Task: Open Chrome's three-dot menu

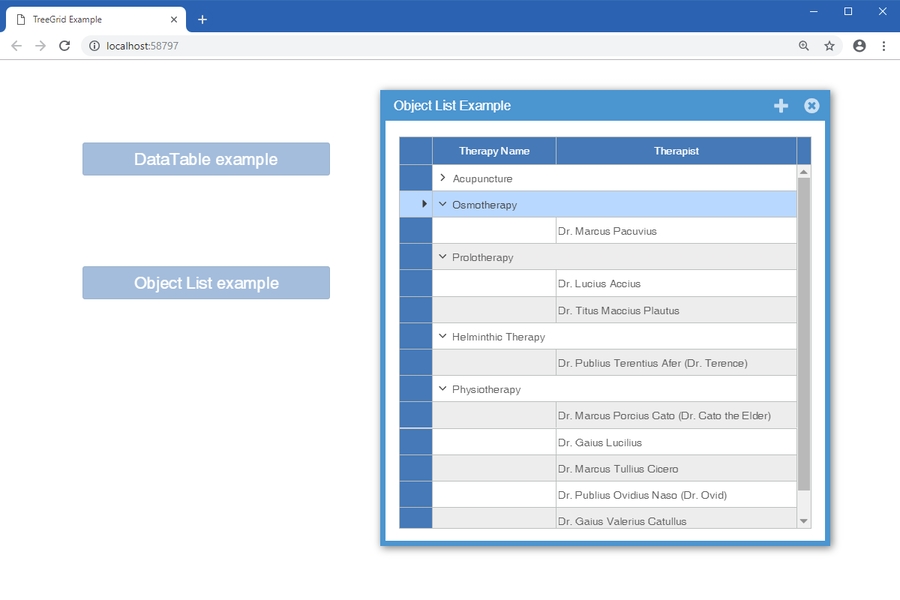Action: click(884, 46)
